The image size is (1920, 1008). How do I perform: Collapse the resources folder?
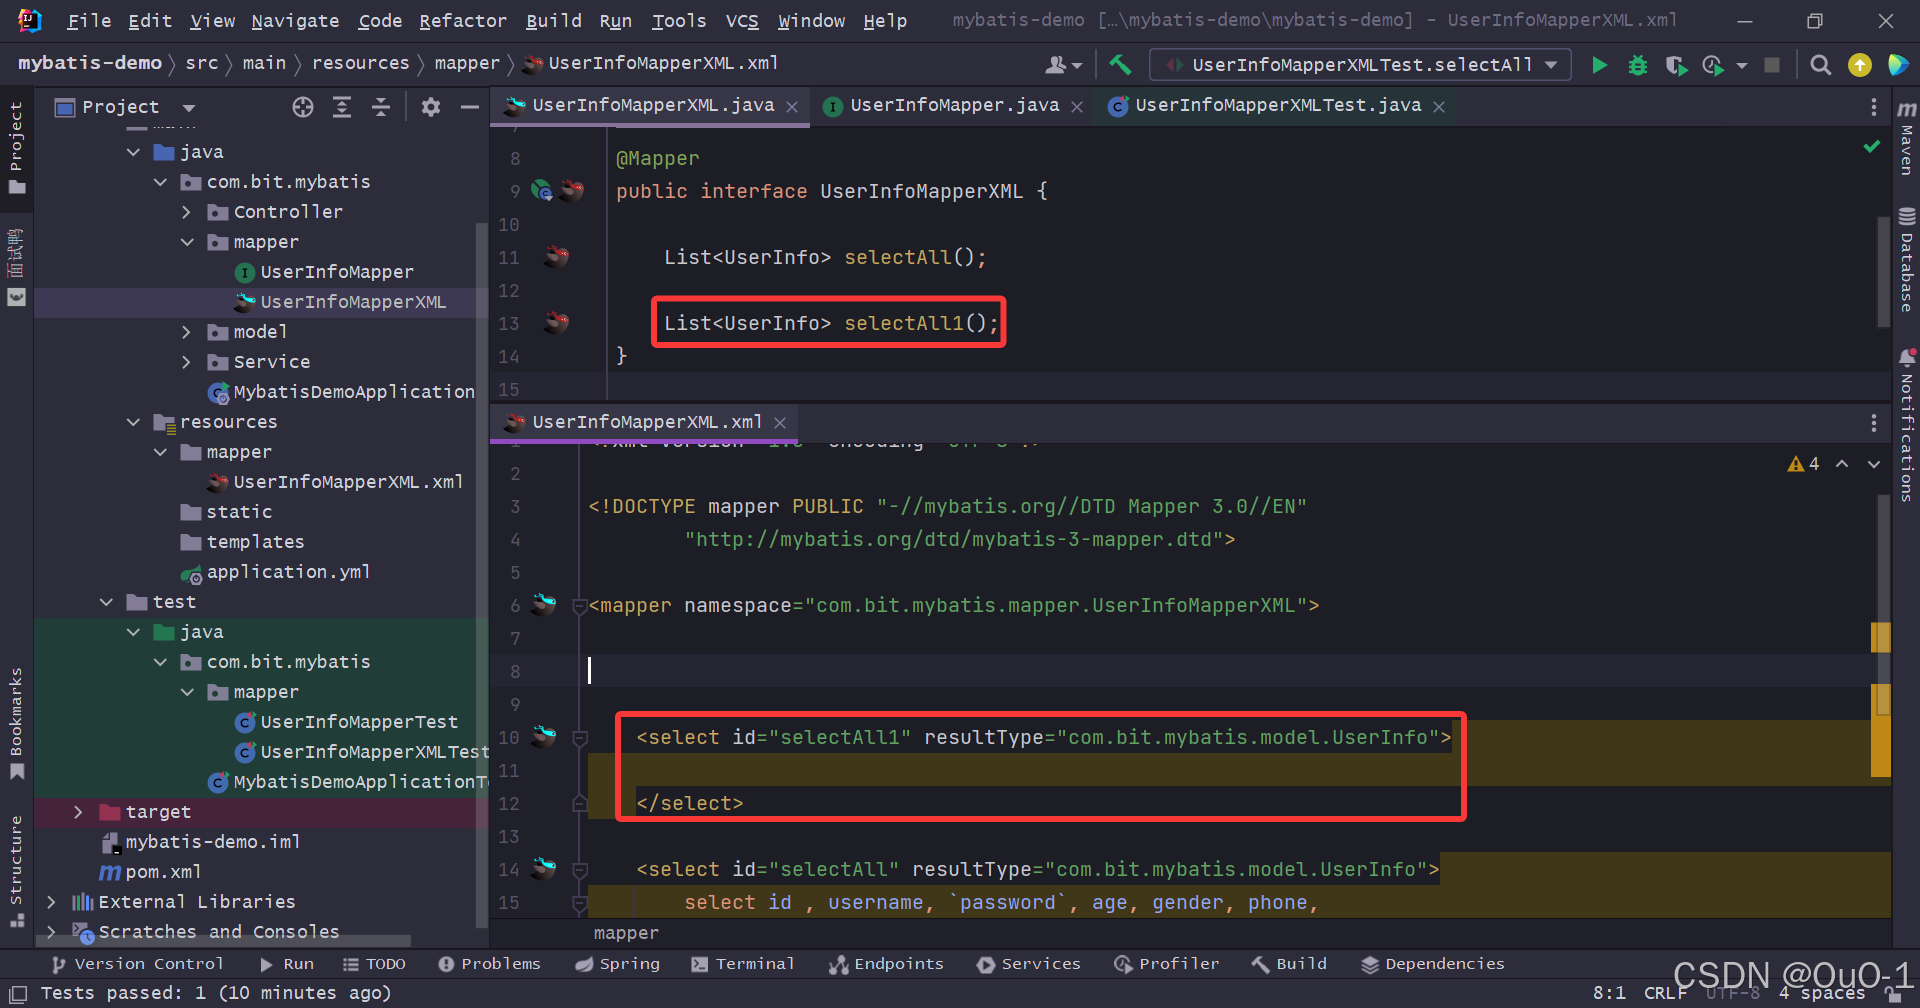[x=133, y=422]
